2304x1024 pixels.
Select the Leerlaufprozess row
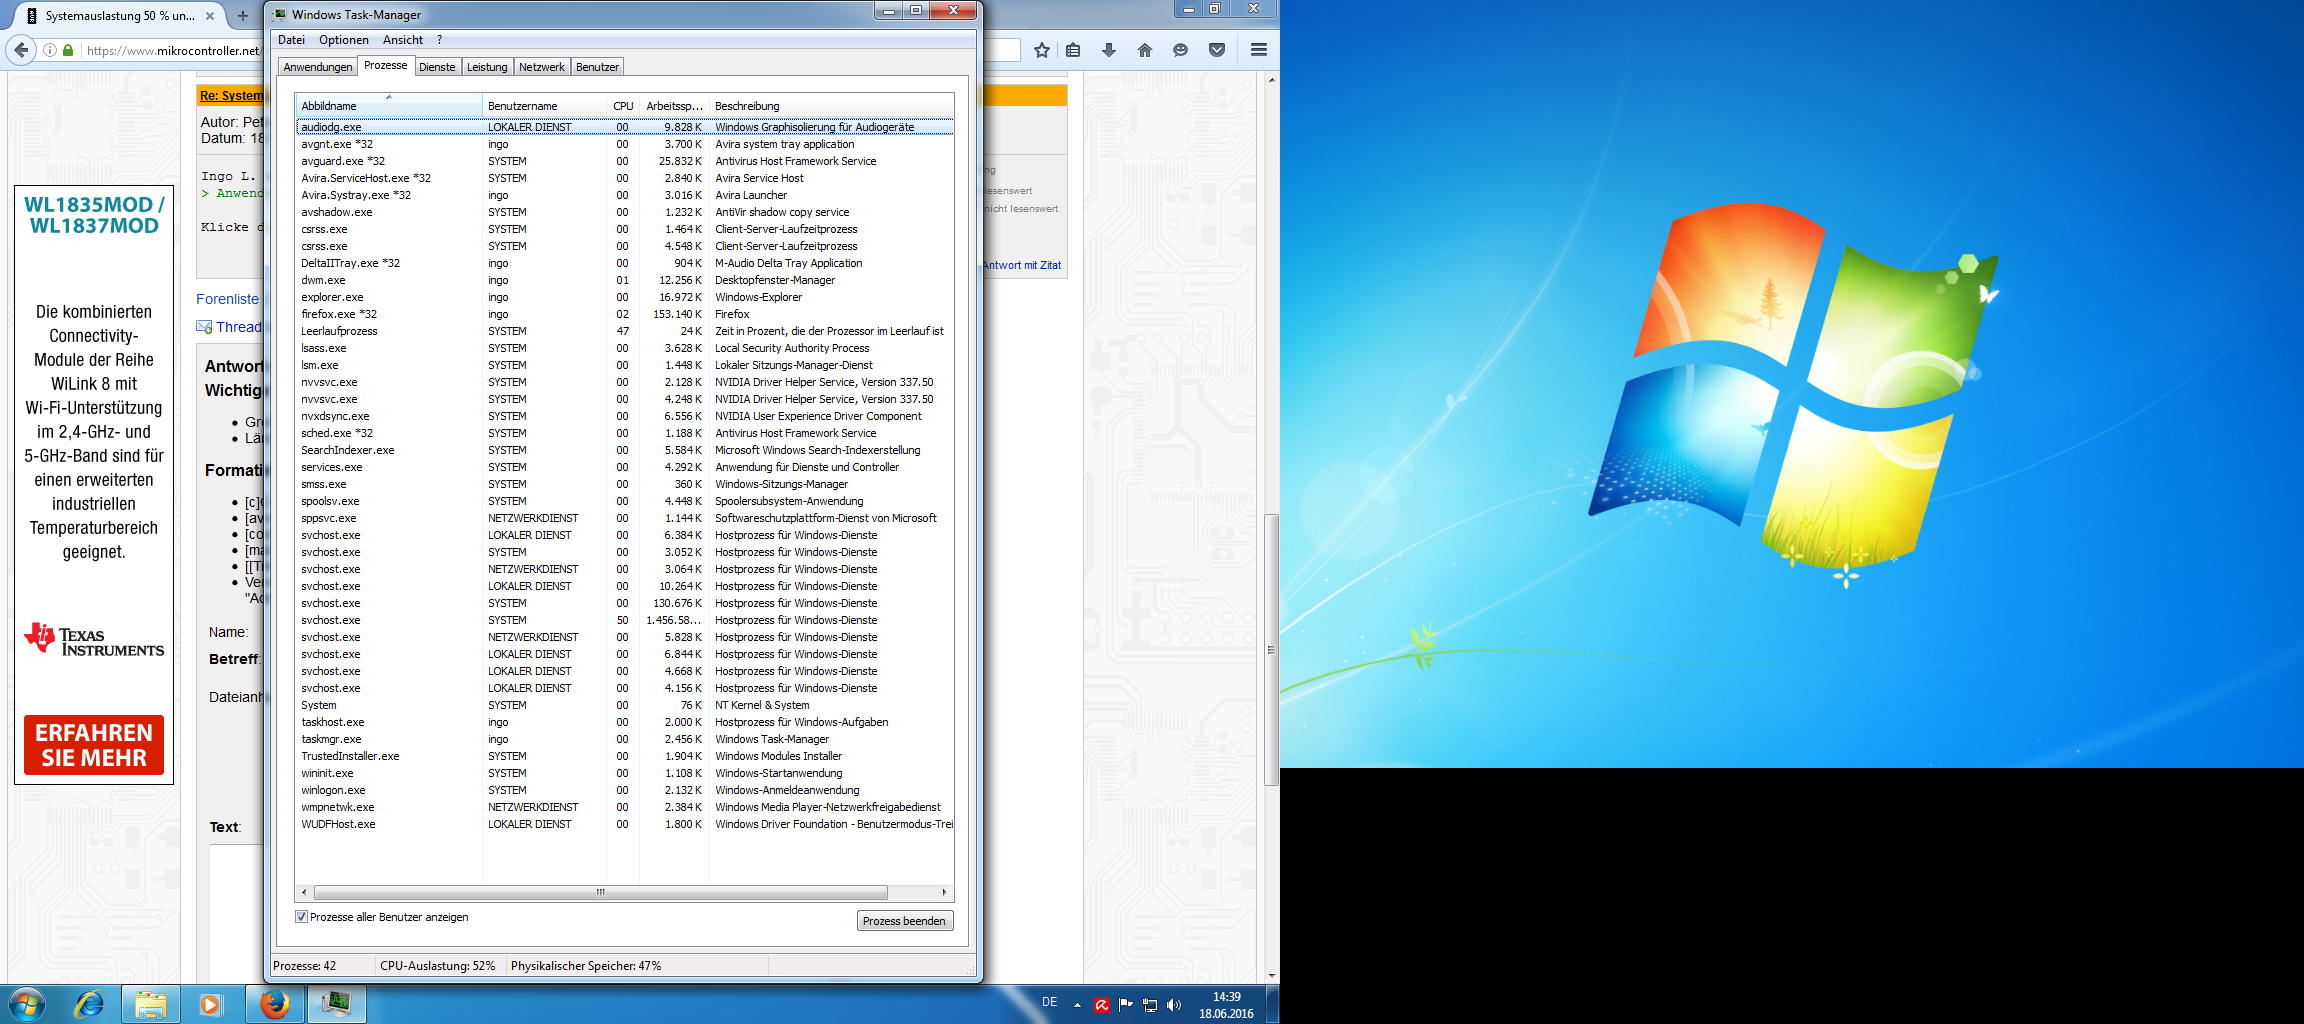point(624,331)
